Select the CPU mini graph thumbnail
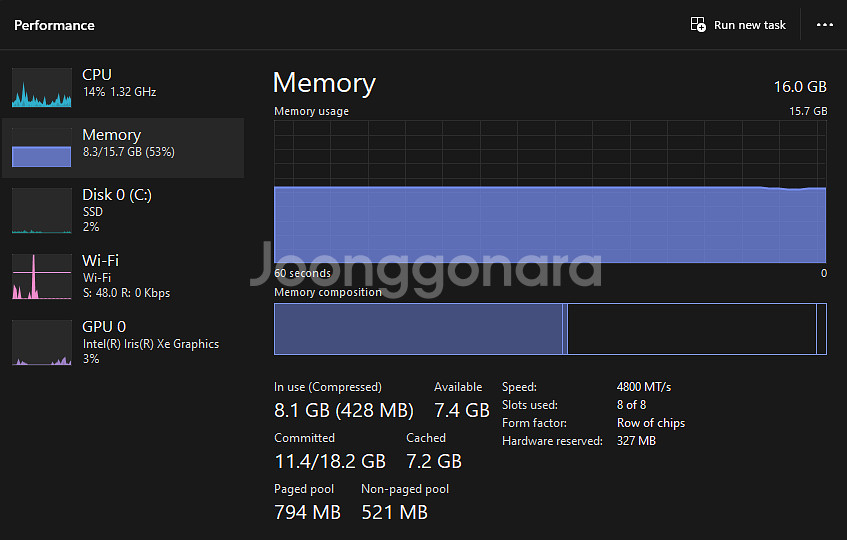847x540 pixels. tap(42, 88)
